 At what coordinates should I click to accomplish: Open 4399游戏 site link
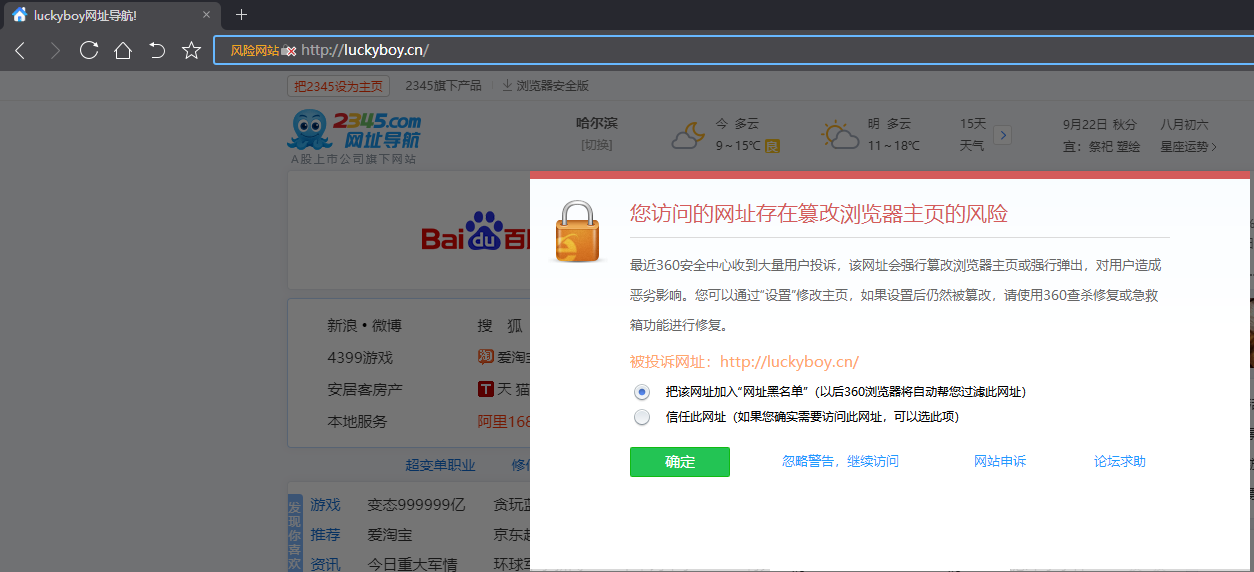[x=360, y=358]
